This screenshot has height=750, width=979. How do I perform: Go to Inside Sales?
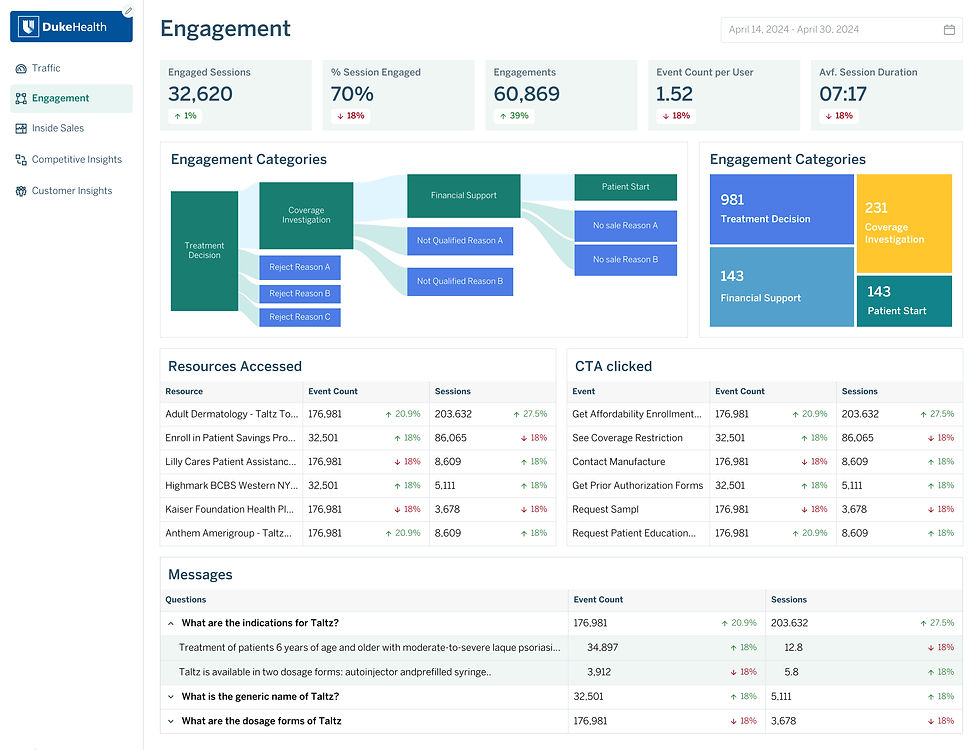(x=71, y=128)
